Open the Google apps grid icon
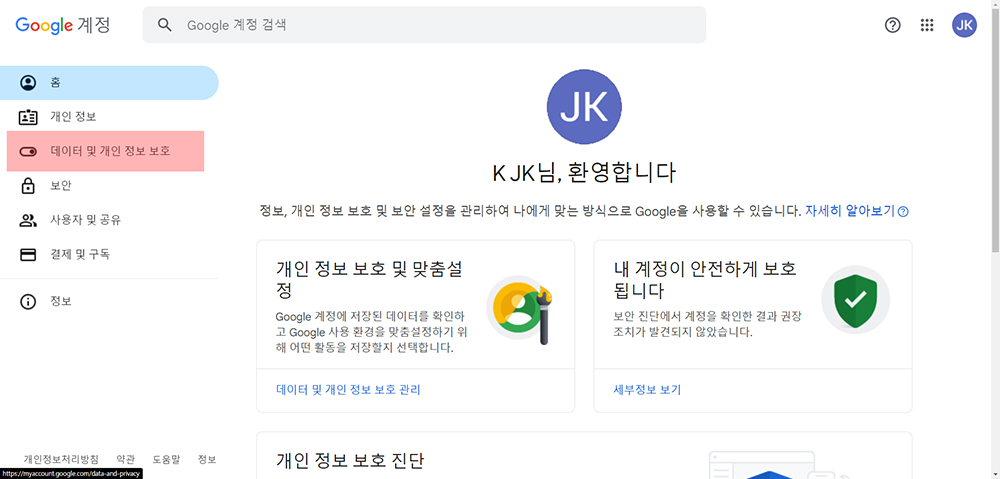This screenshot has width=1000, height=479. point(927,25)
